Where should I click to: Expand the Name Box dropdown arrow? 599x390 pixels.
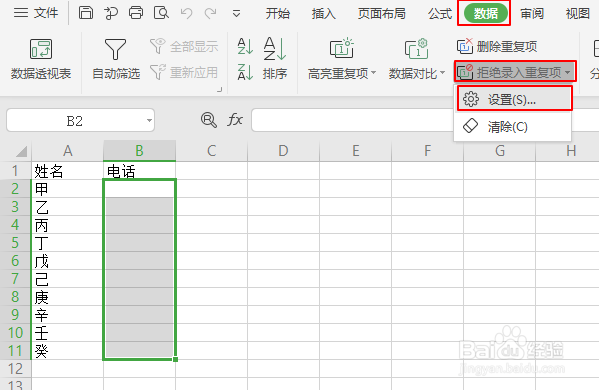pyautogui.click(x=149, y=121)
